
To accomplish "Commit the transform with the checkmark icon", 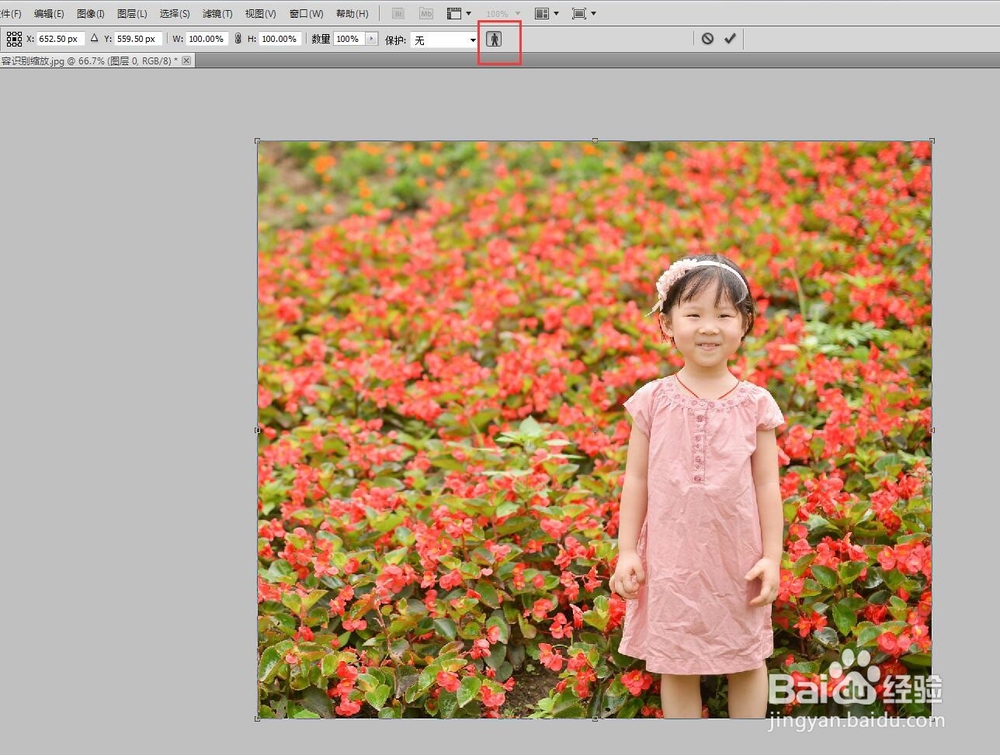I will [730, 39].
